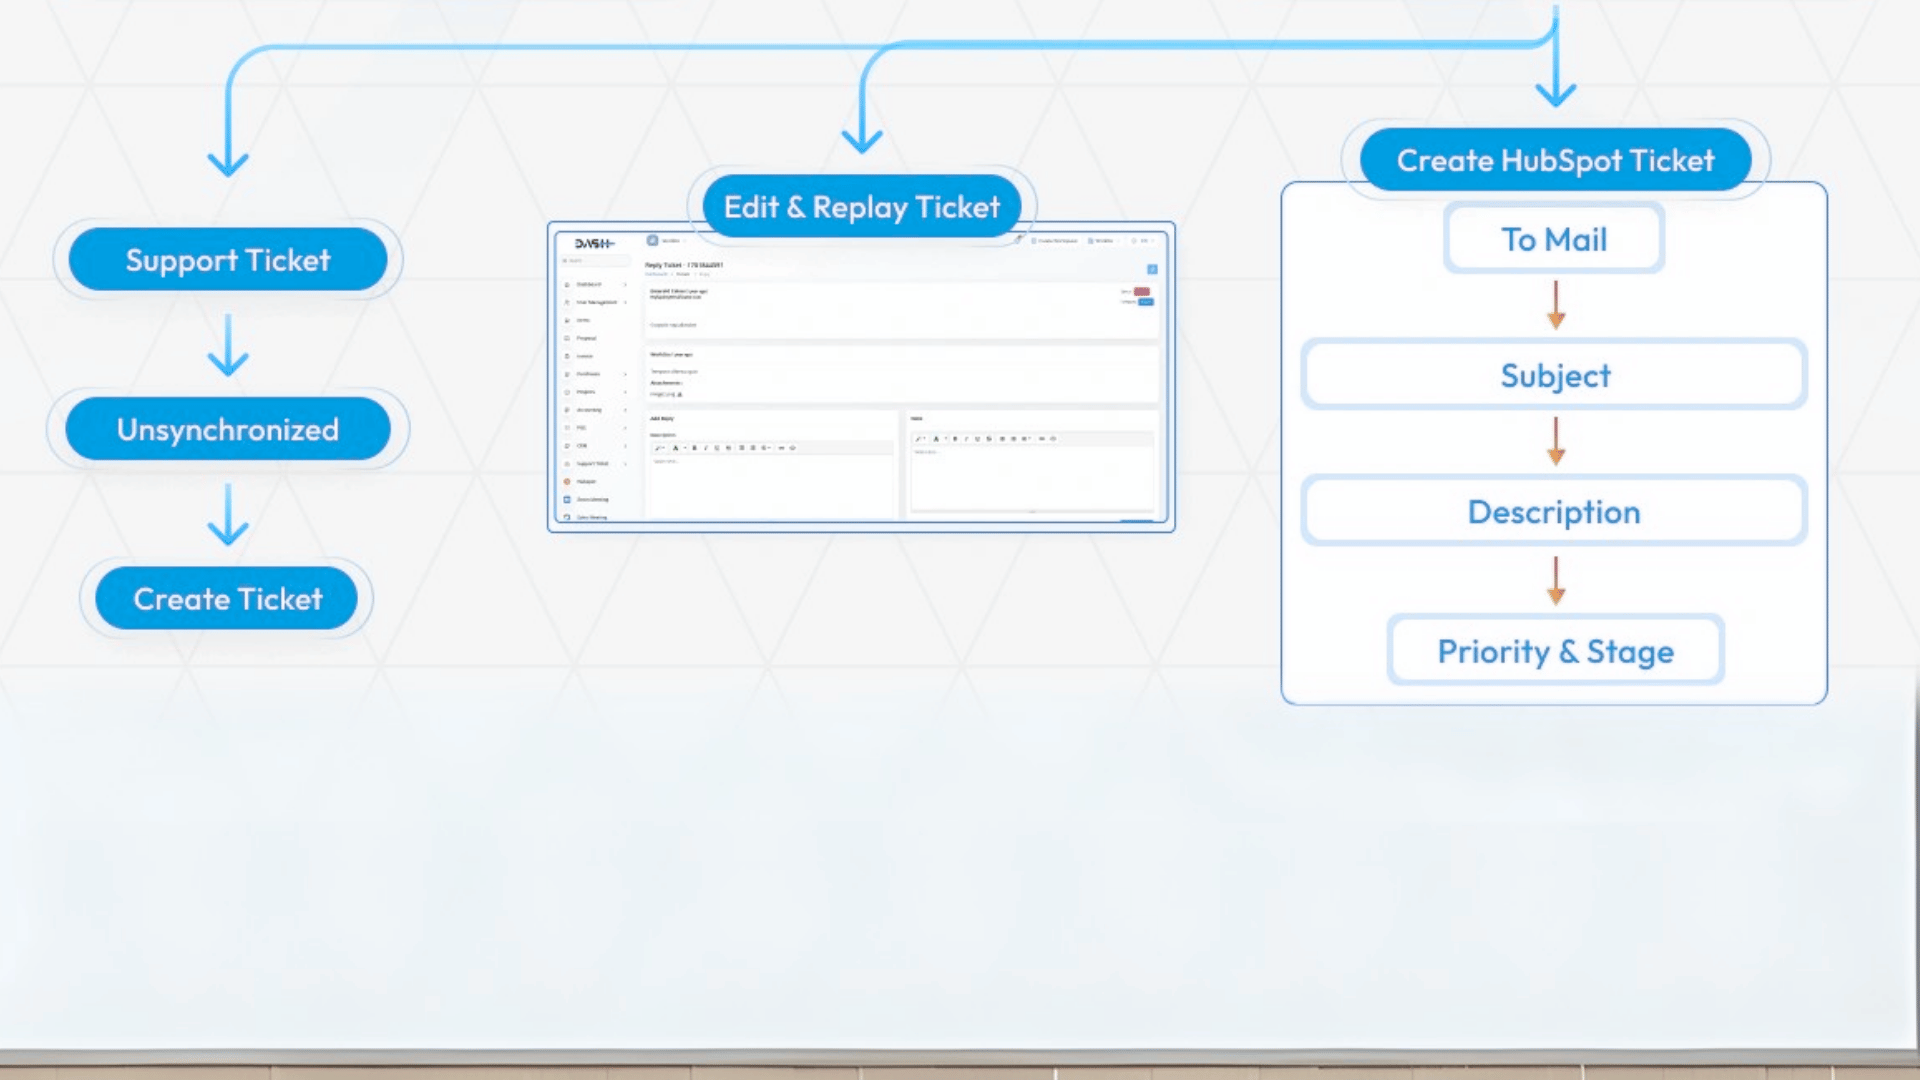This screenshot has width=1920, height=1080.
Task: Click the Support Ticket pill button
Action: tap(228, 260)
